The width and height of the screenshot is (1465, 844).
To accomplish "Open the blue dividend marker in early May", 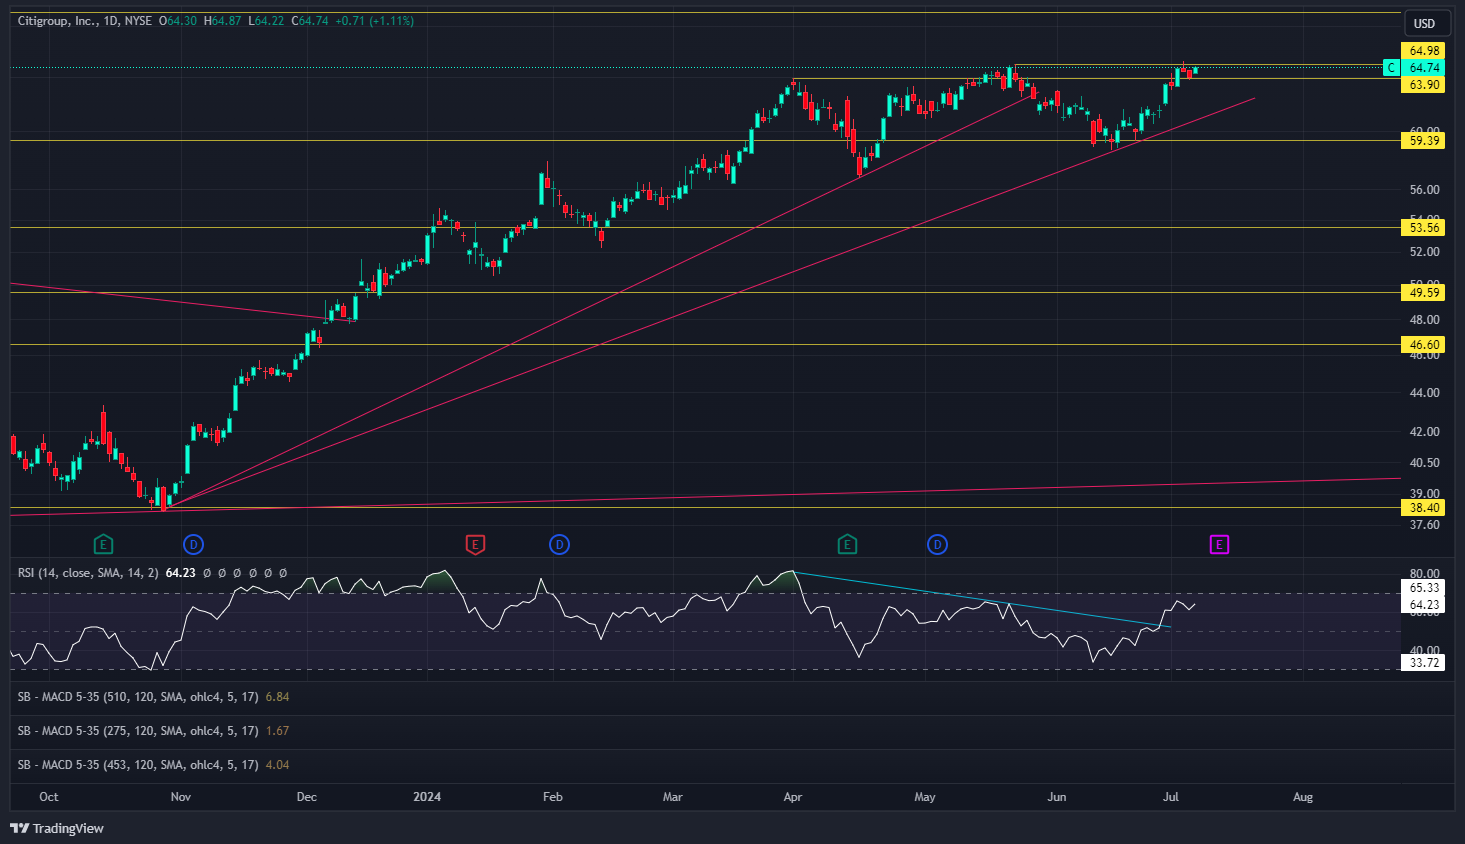I will point(937,545).
